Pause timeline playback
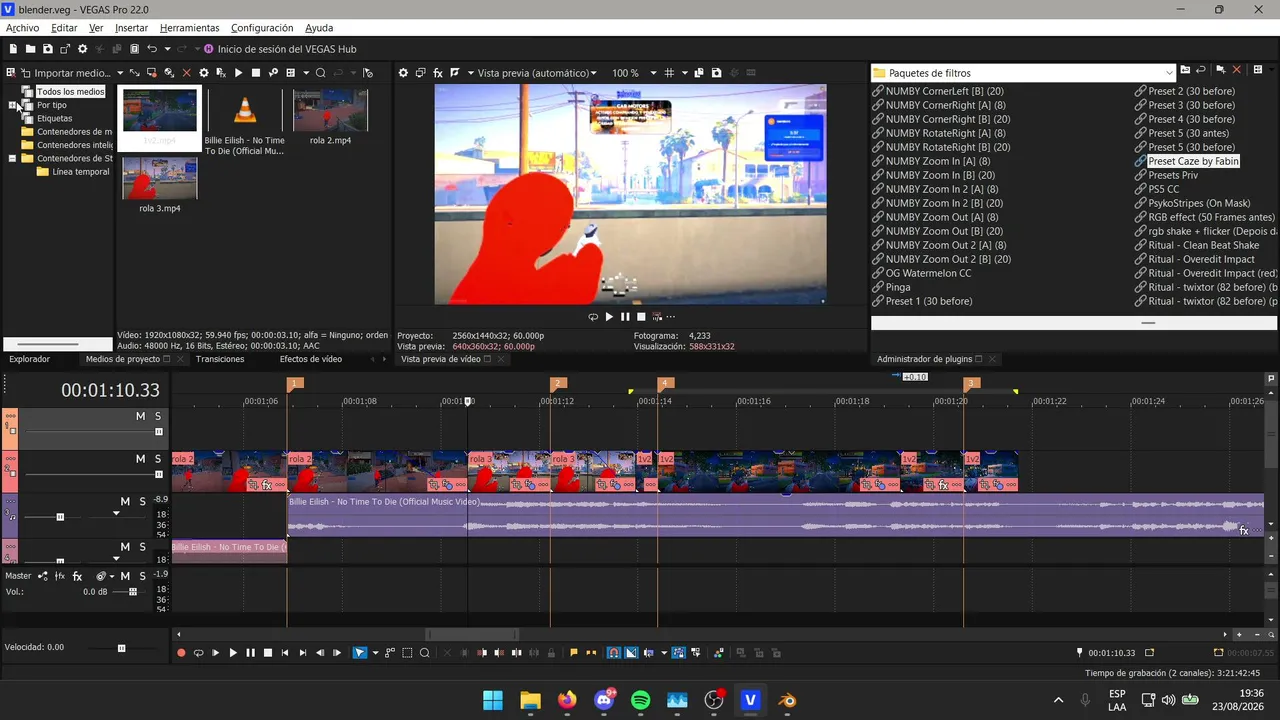Image resolution: width=1280 pixels, height=720 pixels. tap(250, 653)
